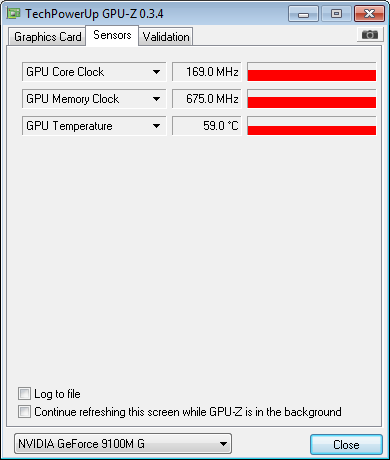390x460 pixels.
Task: Click the Close button
Action: [346, 445]
